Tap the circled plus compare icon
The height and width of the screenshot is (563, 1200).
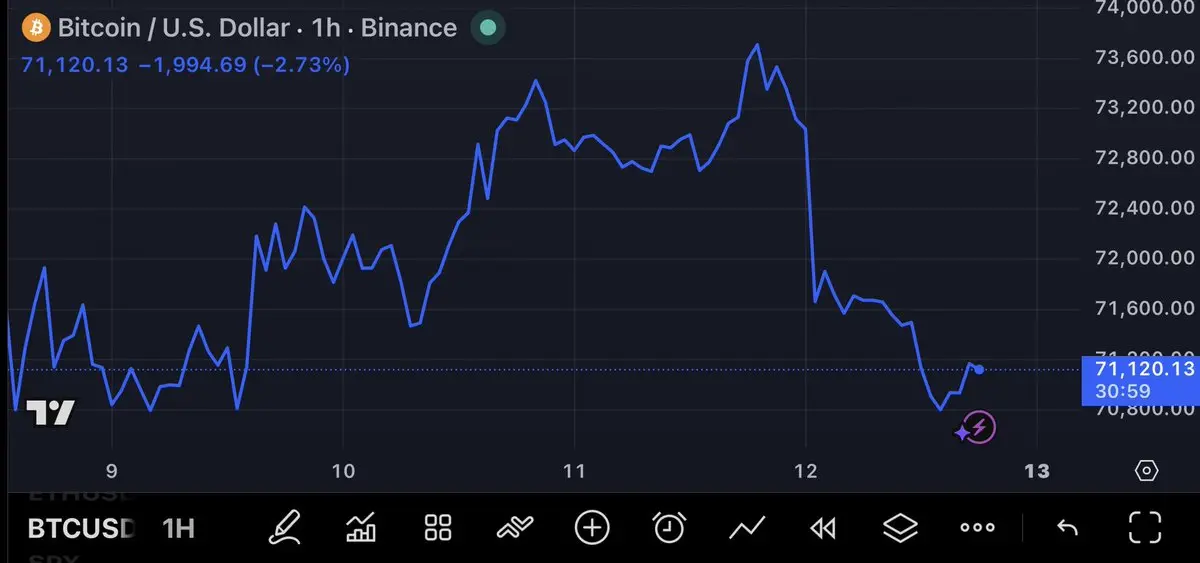(x=592, y=527)
